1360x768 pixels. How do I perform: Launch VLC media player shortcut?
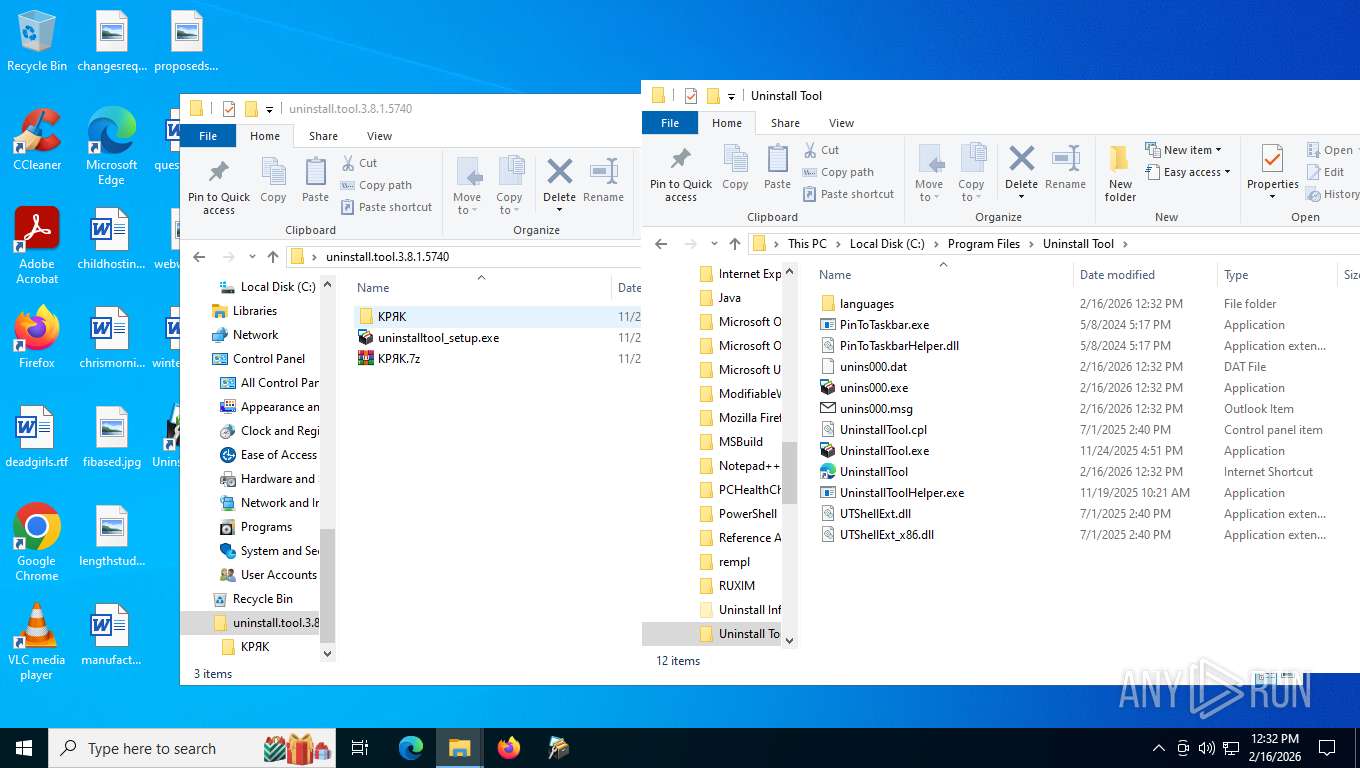click(x=37, y=641)
